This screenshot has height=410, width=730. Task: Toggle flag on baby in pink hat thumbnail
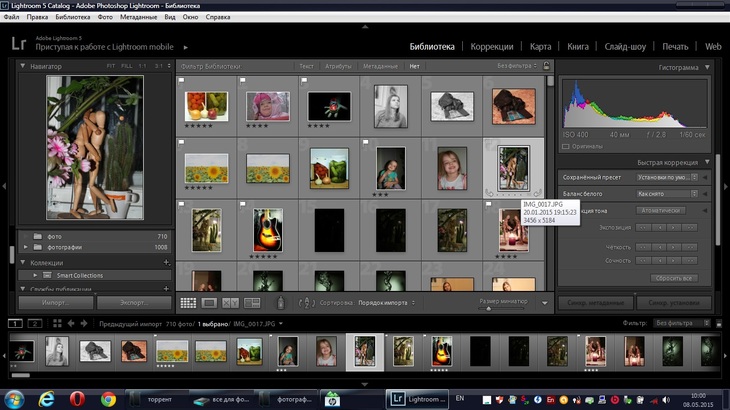click(243, 81)
